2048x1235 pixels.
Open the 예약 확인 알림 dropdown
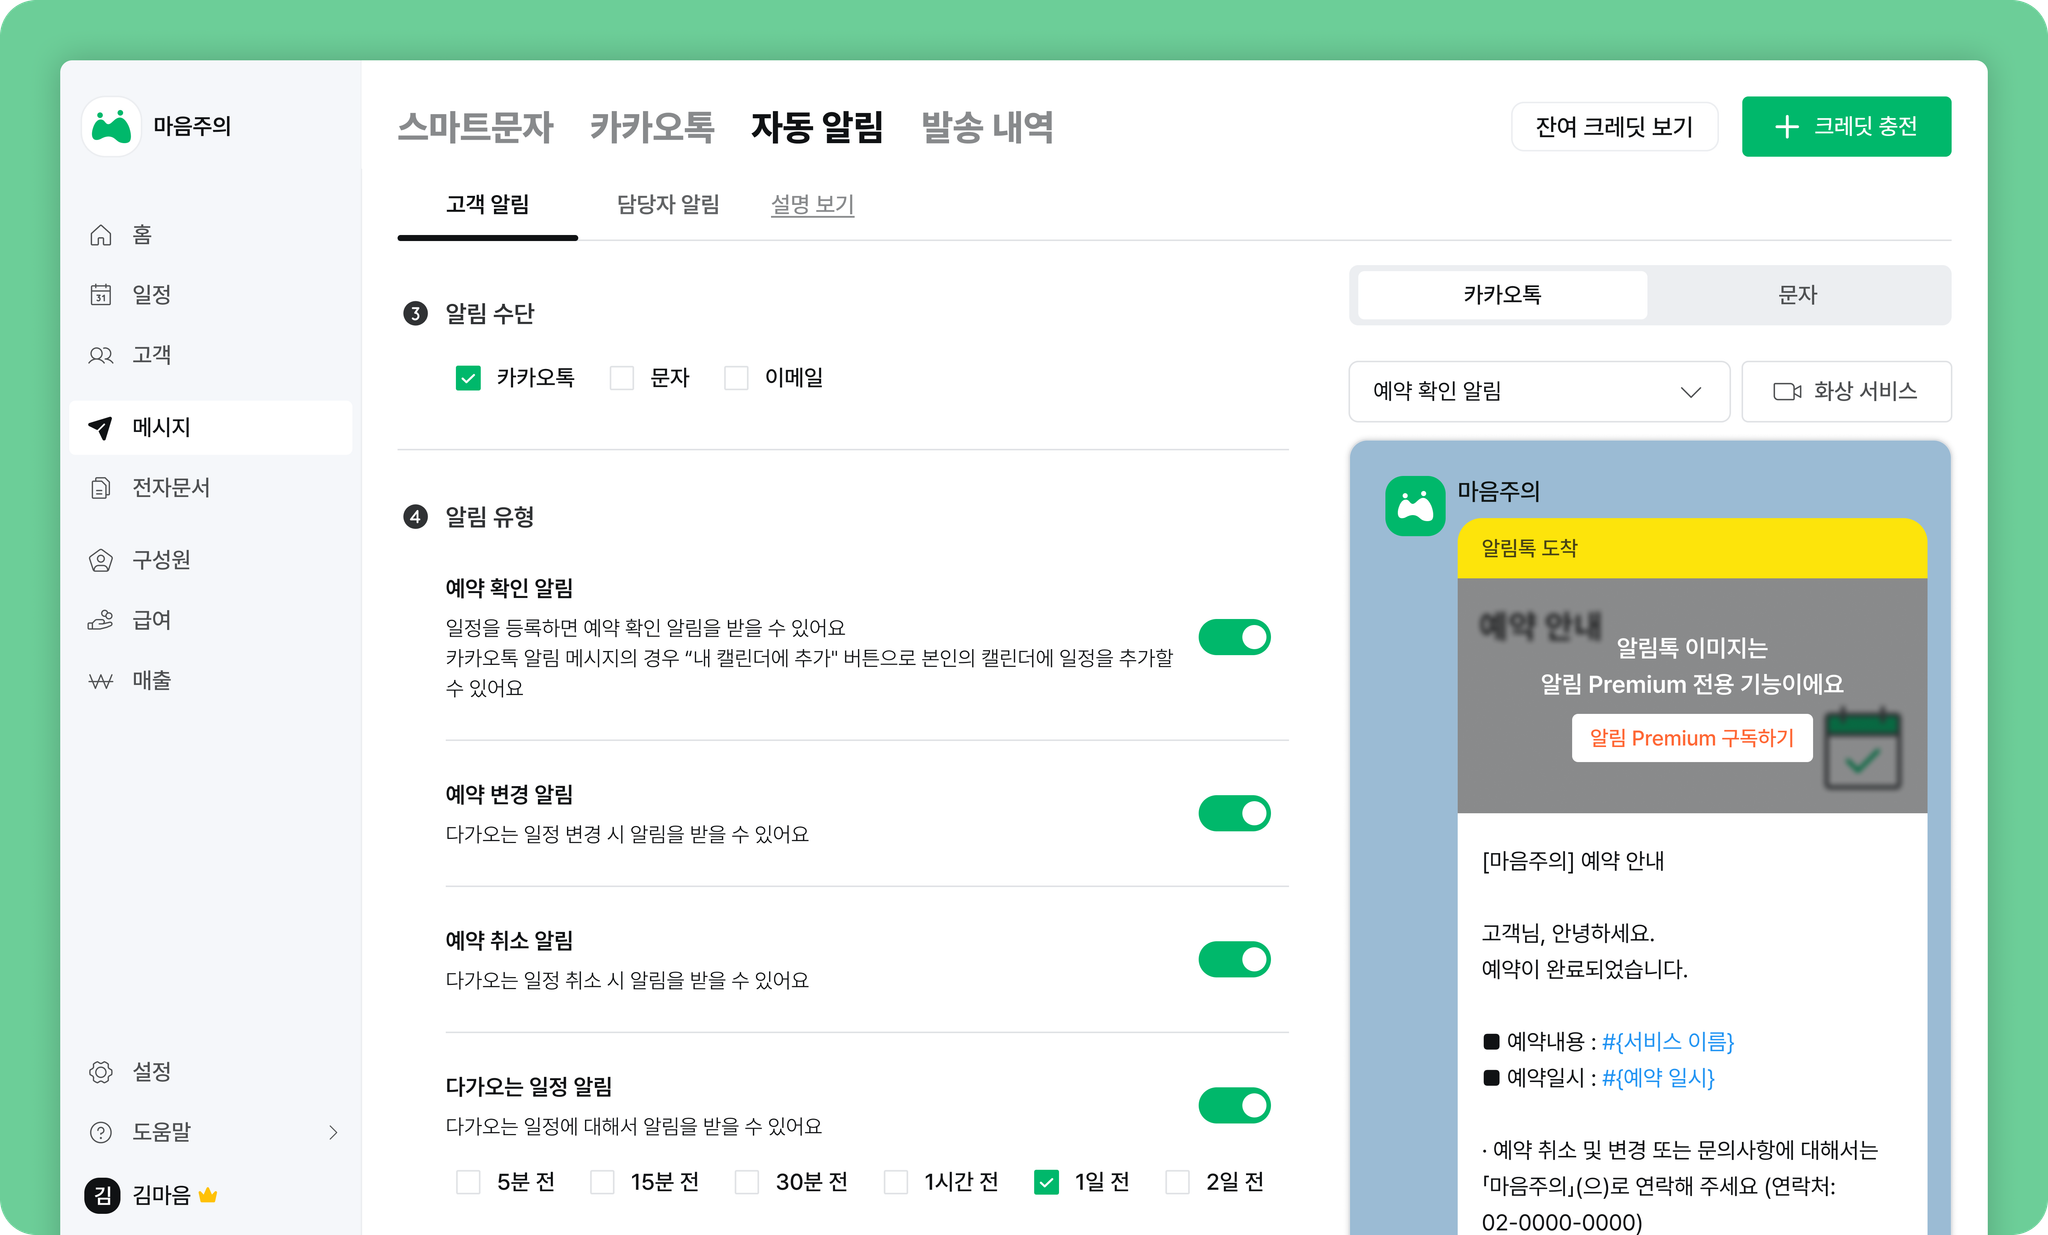coord(1539,391)
